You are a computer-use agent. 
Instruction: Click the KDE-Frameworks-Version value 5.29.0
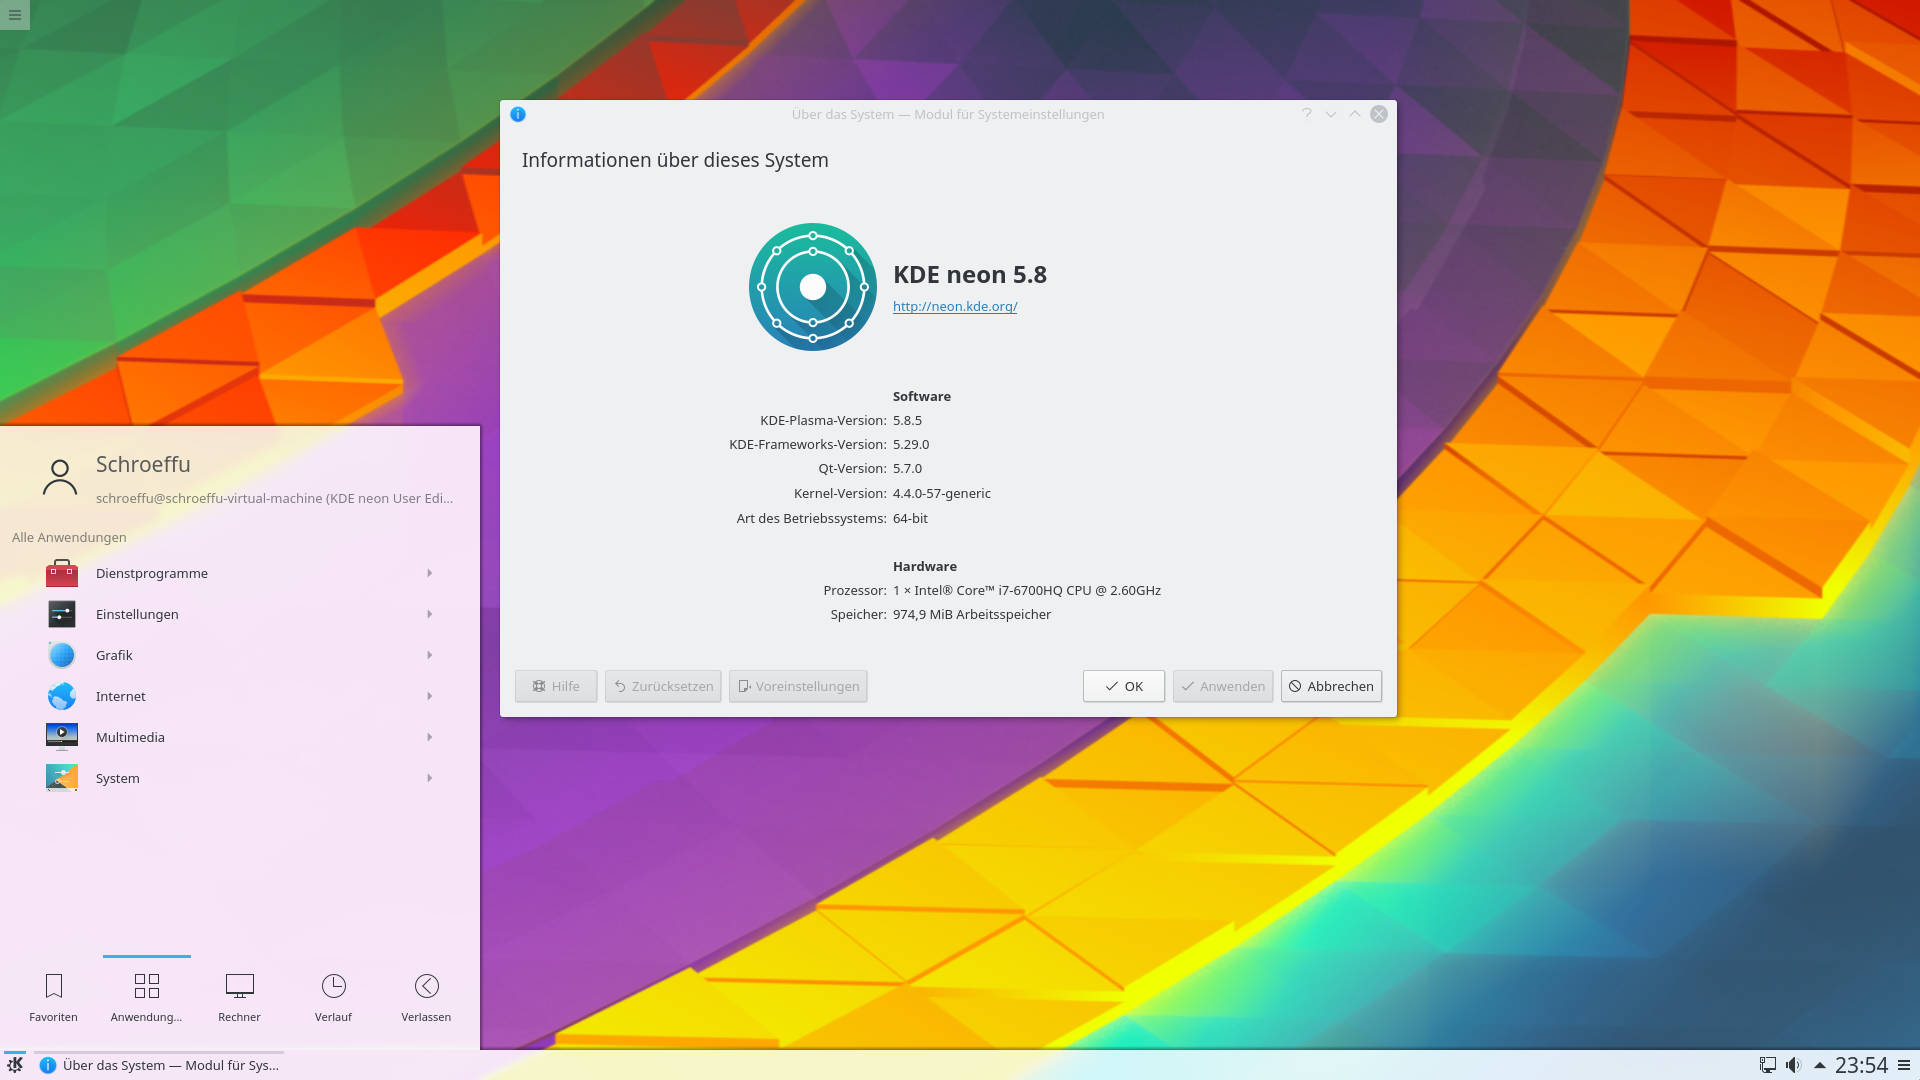911,444
